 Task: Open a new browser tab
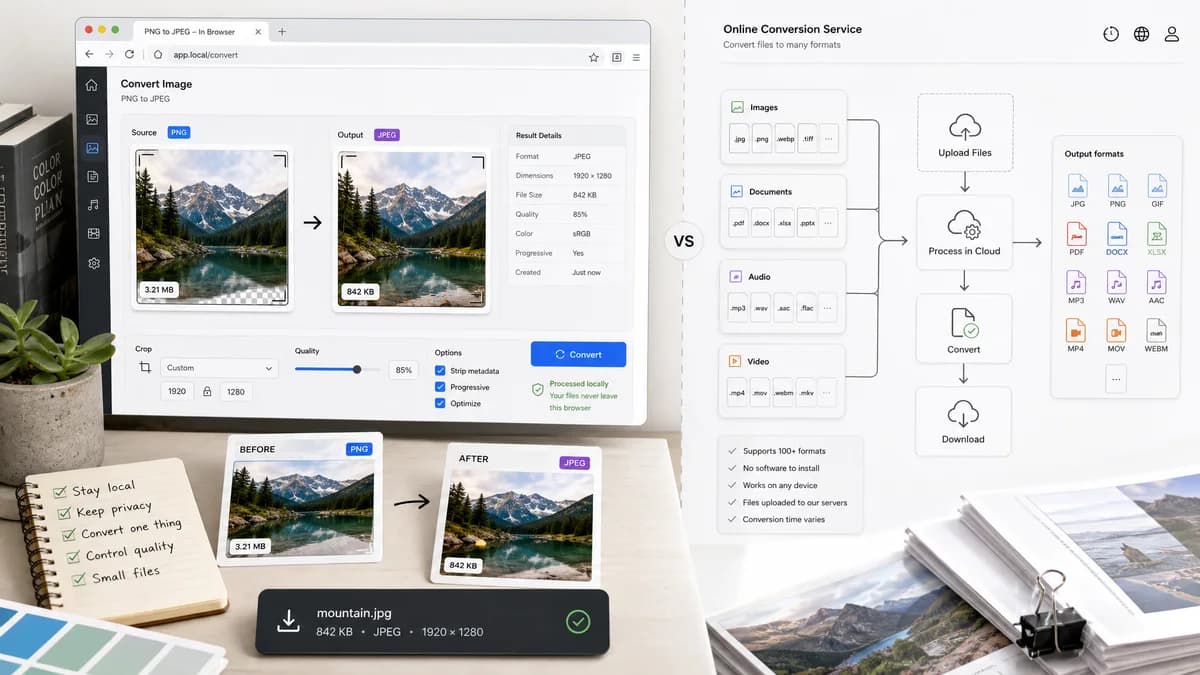(282, 32)
